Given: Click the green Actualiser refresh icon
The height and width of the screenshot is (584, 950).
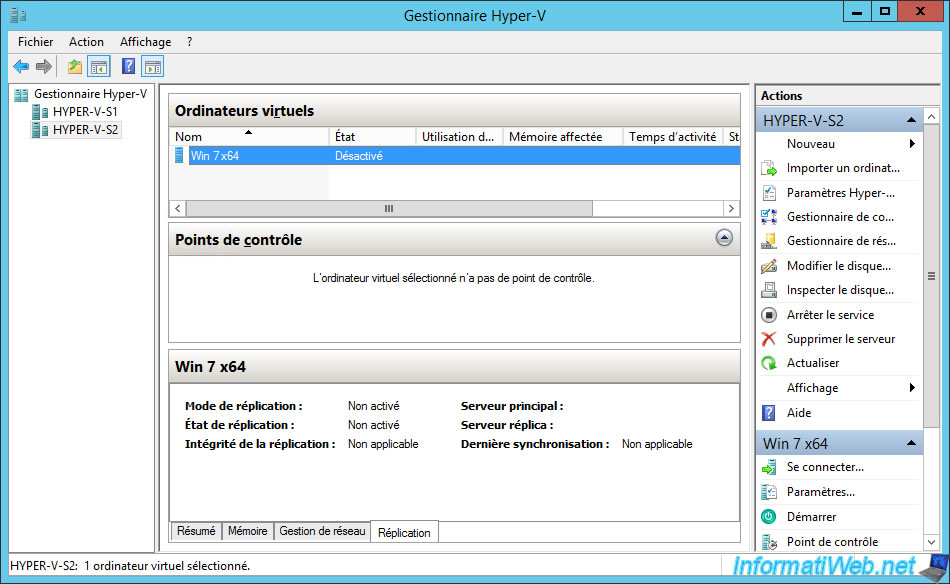Looking at the screenshot, I should pyautogui.click(x=769, y=363).
